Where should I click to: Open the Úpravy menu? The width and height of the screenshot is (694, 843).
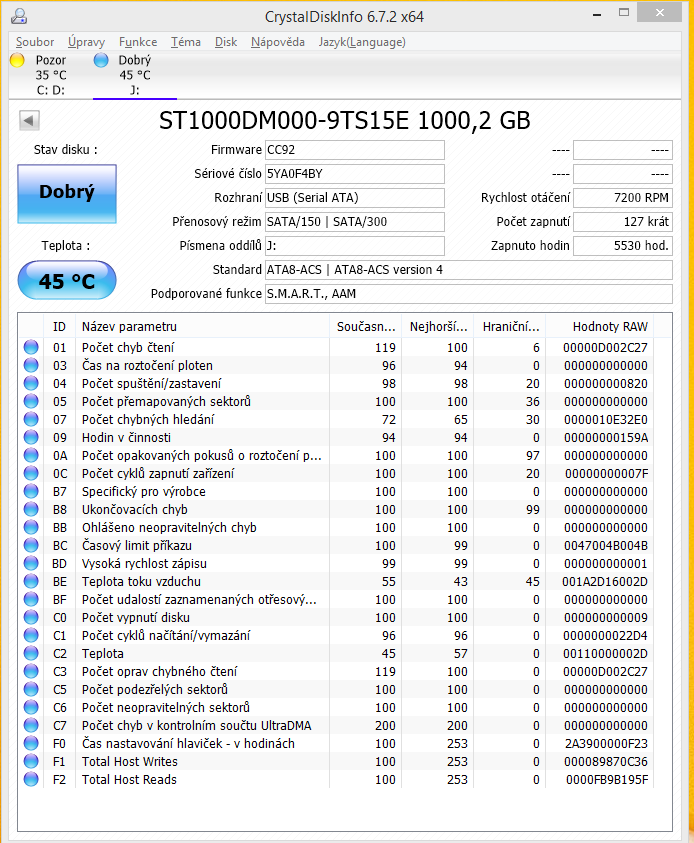(x=86, y=42)
